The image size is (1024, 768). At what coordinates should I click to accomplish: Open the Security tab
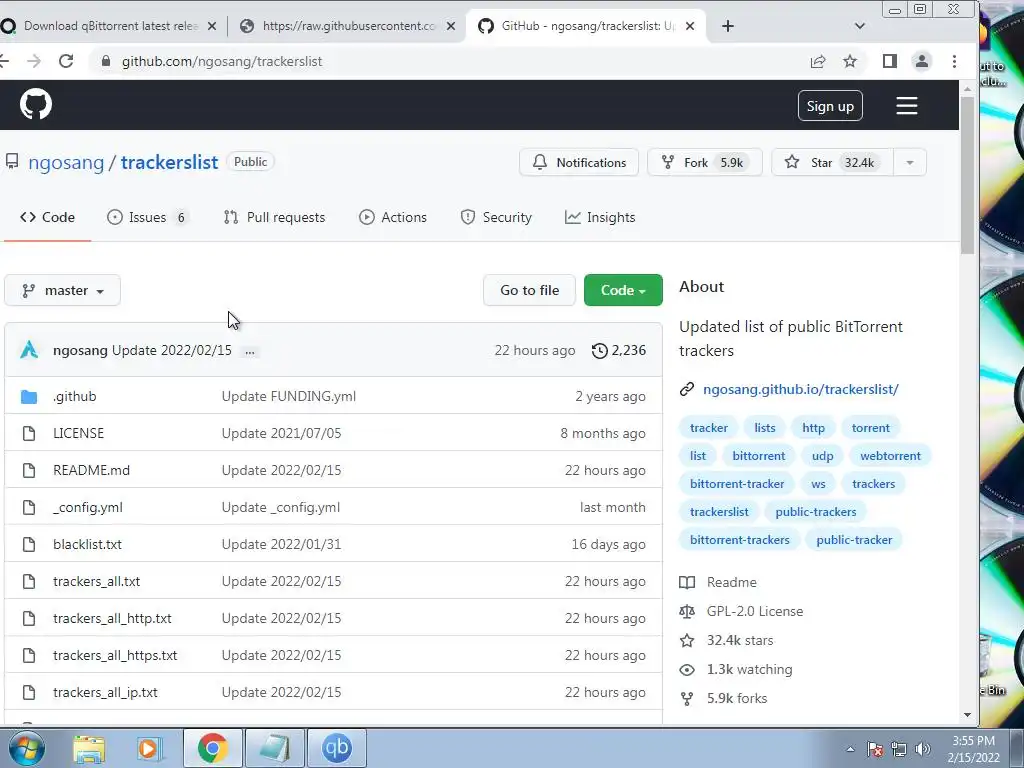496,217
